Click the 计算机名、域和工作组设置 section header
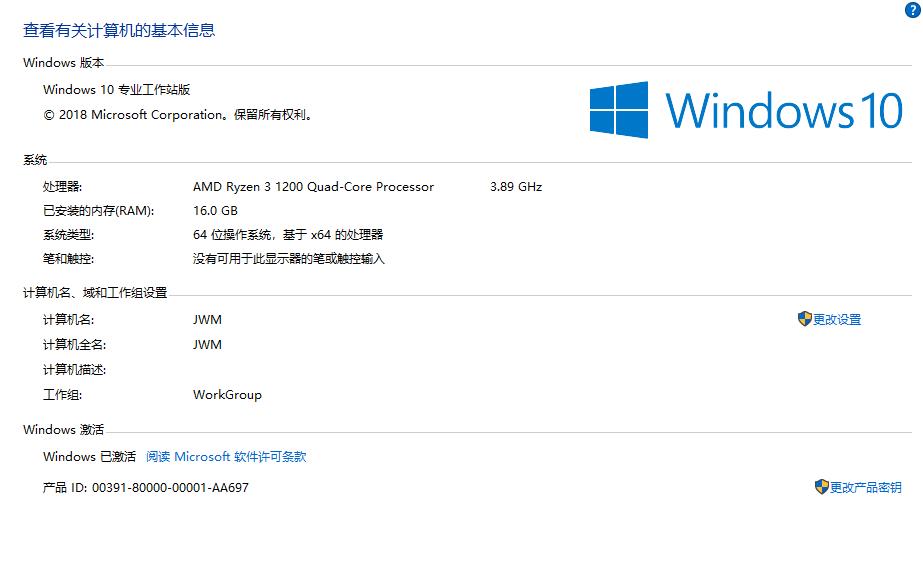This screenshot has width=923, height=567. (x=95, y=293)
